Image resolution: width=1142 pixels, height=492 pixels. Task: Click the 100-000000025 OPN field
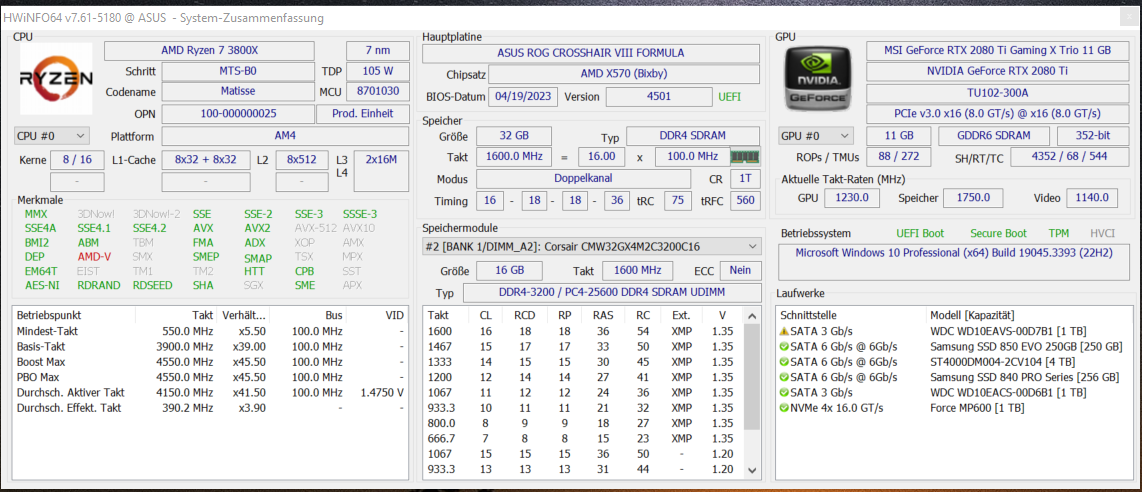coord(237,114)
